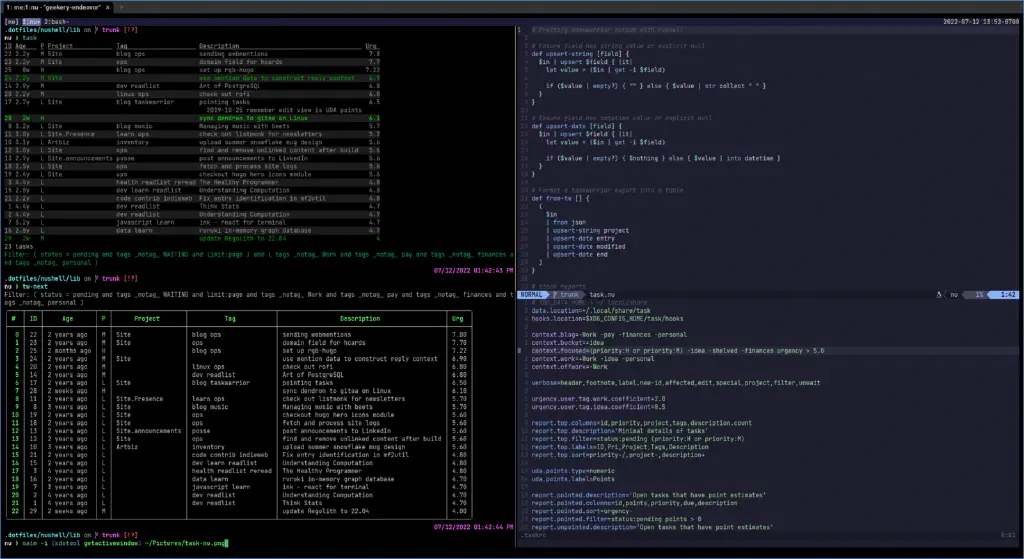
Task: Click the timestamp 07/12/2022 01:42:44 PM
Action: coord(473,527)
